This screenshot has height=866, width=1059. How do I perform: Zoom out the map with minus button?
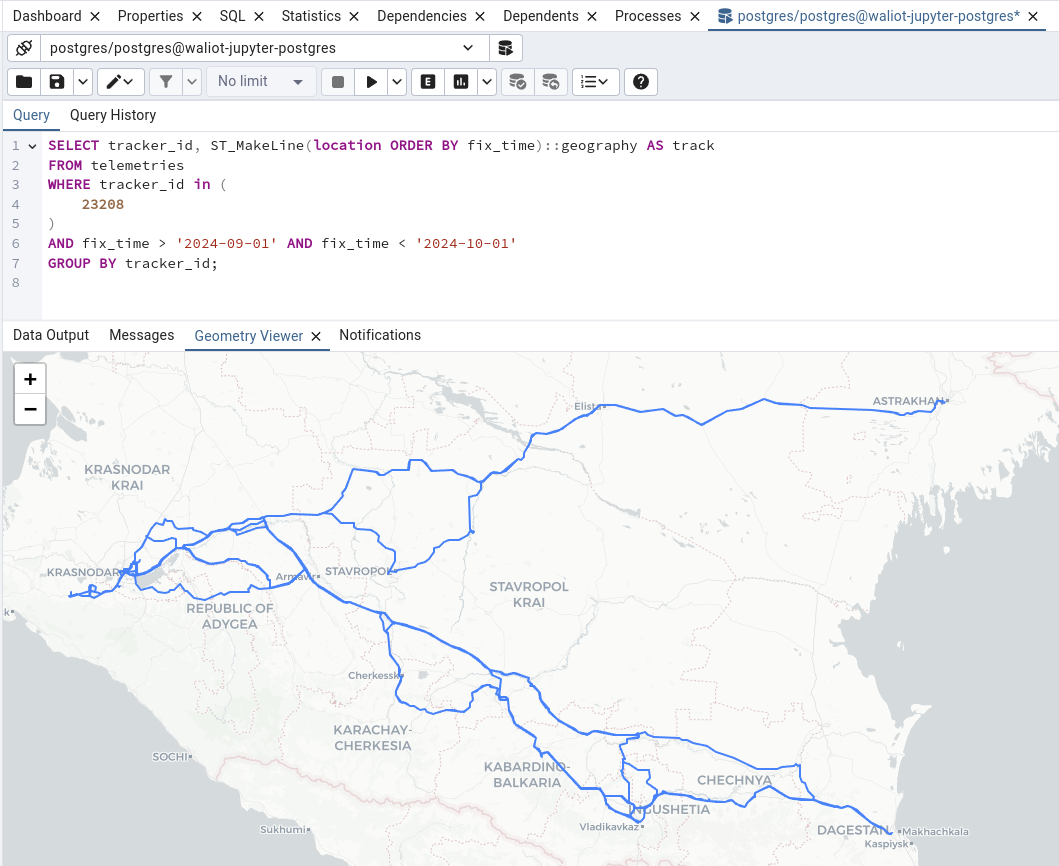click(x=30, y=409)
